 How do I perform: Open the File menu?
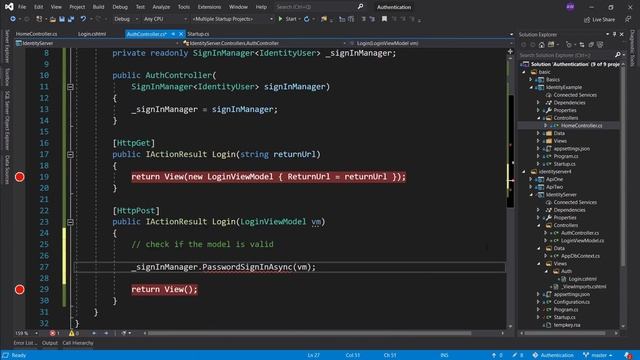[x=22, y=7]
